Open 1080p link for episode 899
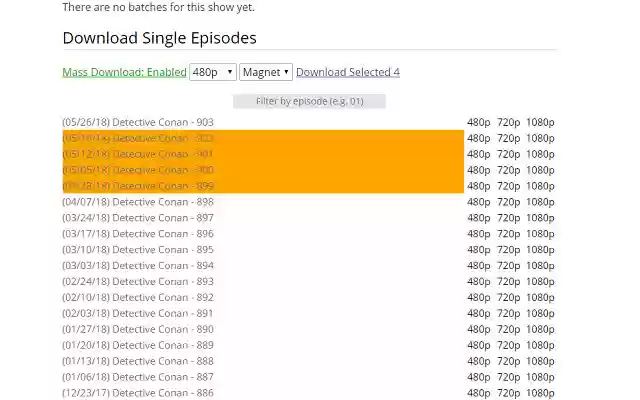The height and width of the screenshot is (400, 640). click(540, 186)
